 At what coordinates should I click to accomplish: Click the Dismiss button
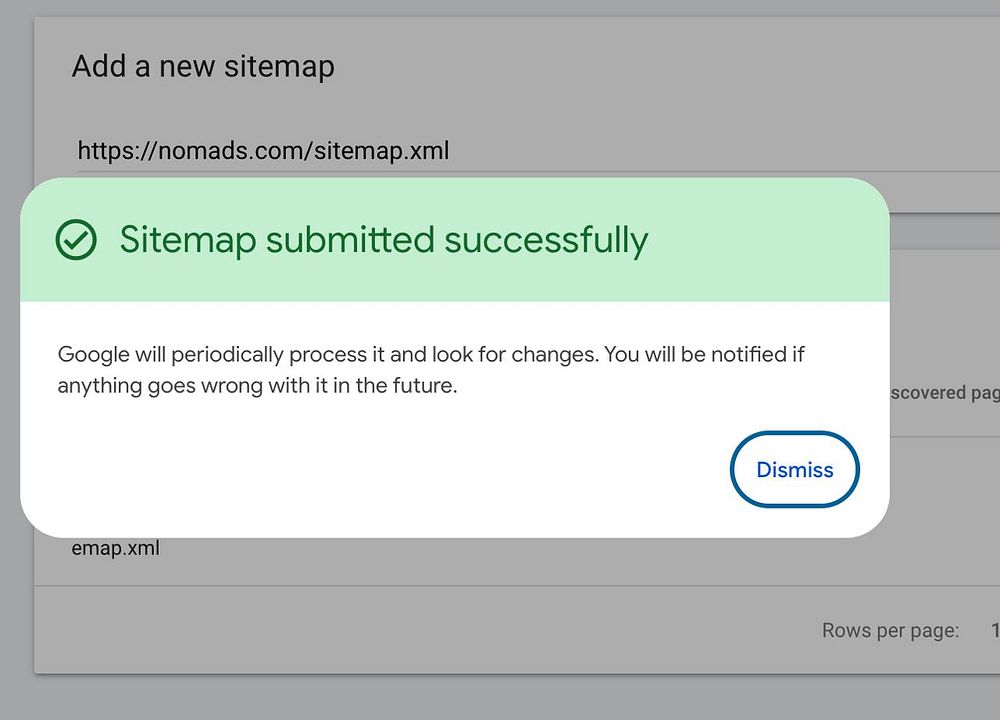pos(794,469)
